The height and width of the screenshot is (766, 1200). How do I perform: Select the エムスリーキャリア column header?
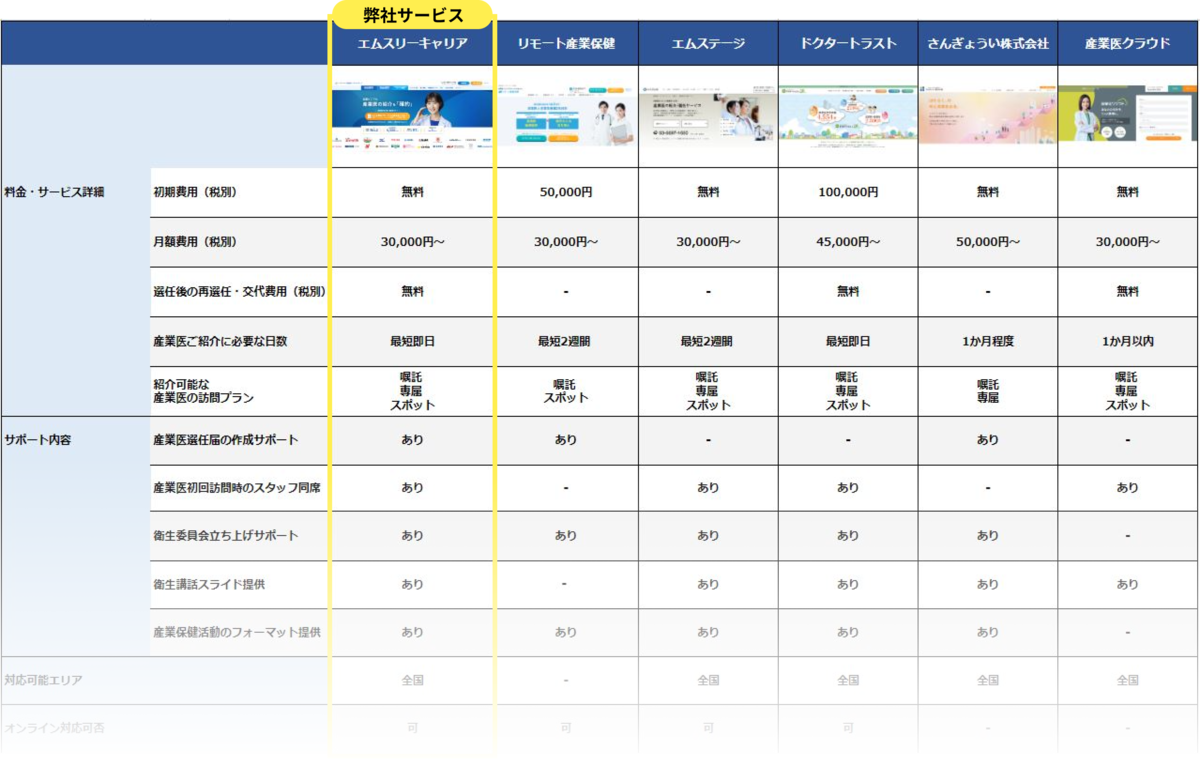[x=412, y=44]
